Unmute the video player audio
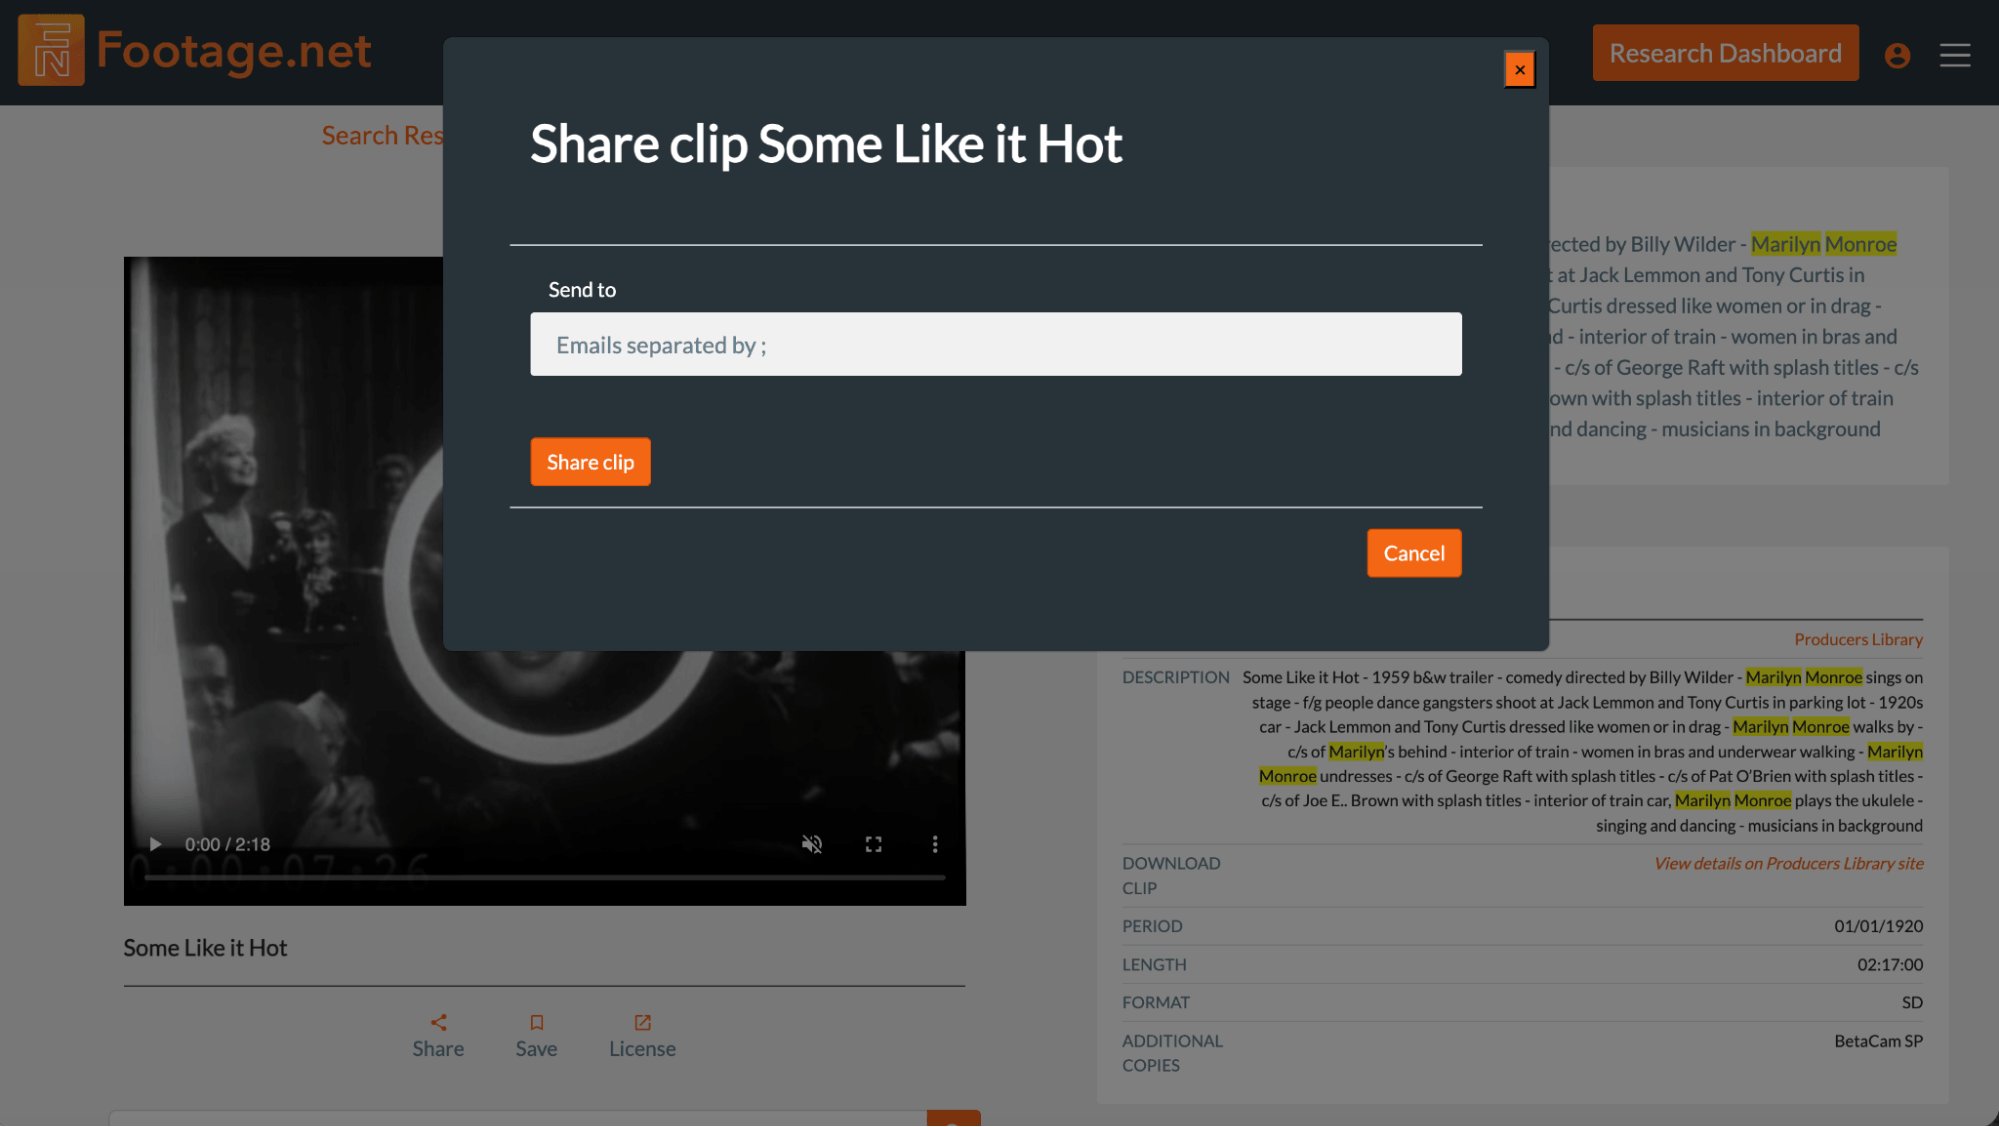This screenshot has width=1999, height=1127. (812, 844)
